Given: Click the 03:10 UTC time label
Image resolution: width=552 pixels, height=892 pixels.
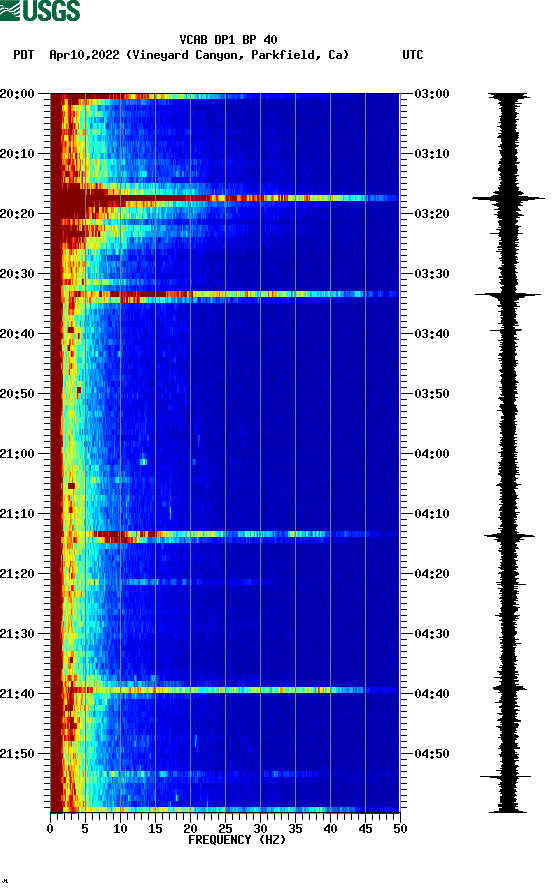Looking at the screenshot, I should coord(432,154).
